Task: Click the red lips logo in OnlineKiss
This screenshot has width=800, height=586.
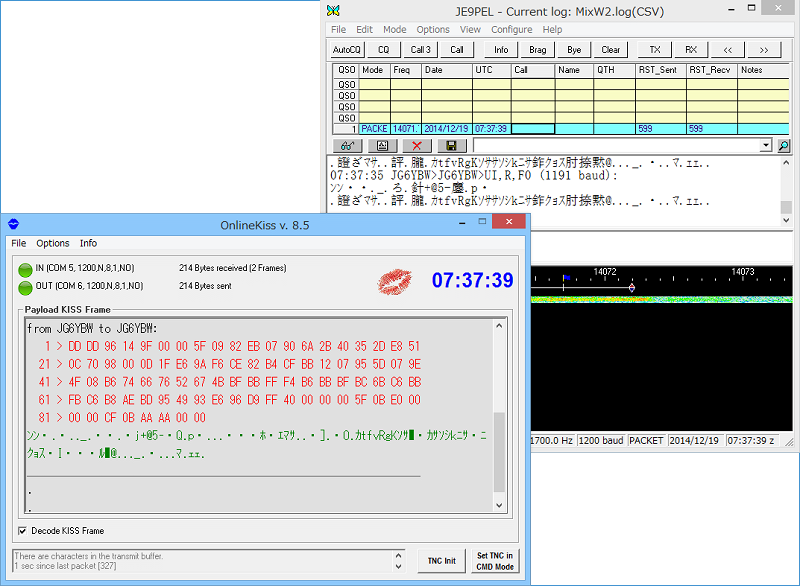Action: pyautogui.click(x=394, y=282)
